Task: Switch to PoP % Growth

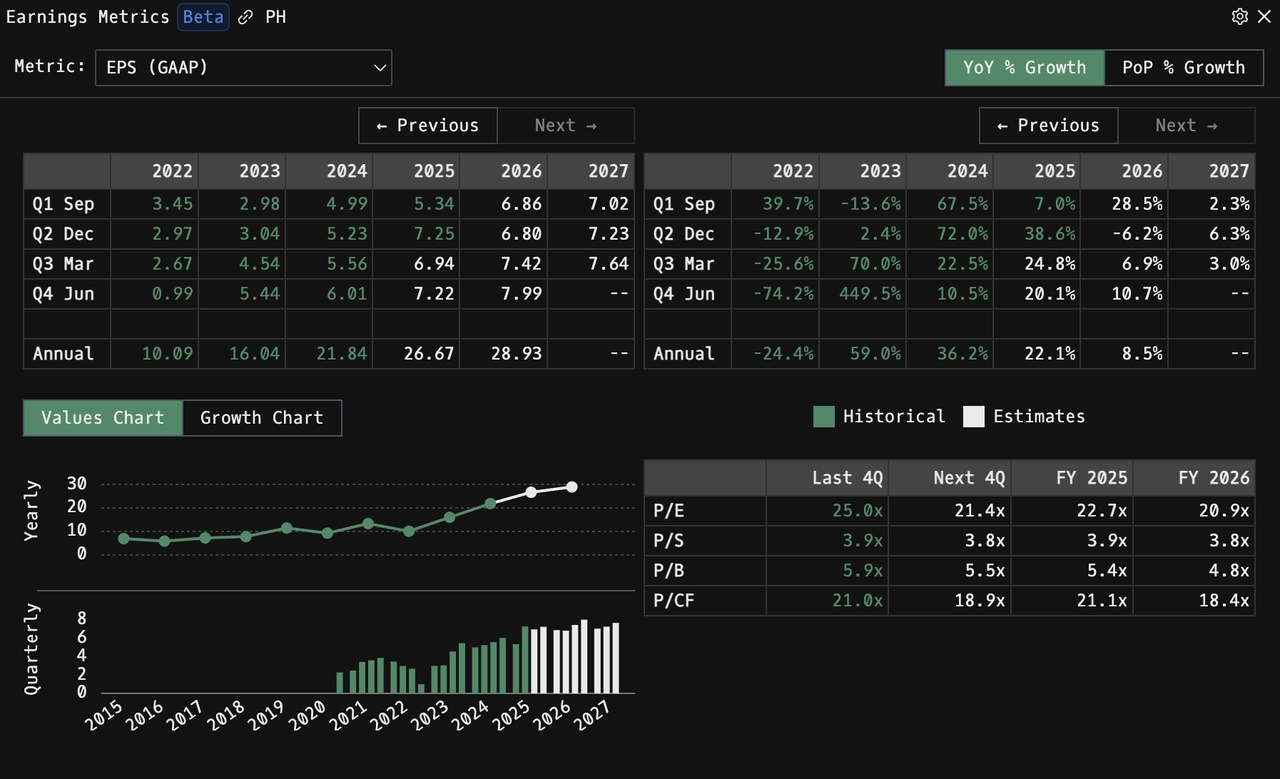Action: click(1184, 68)
